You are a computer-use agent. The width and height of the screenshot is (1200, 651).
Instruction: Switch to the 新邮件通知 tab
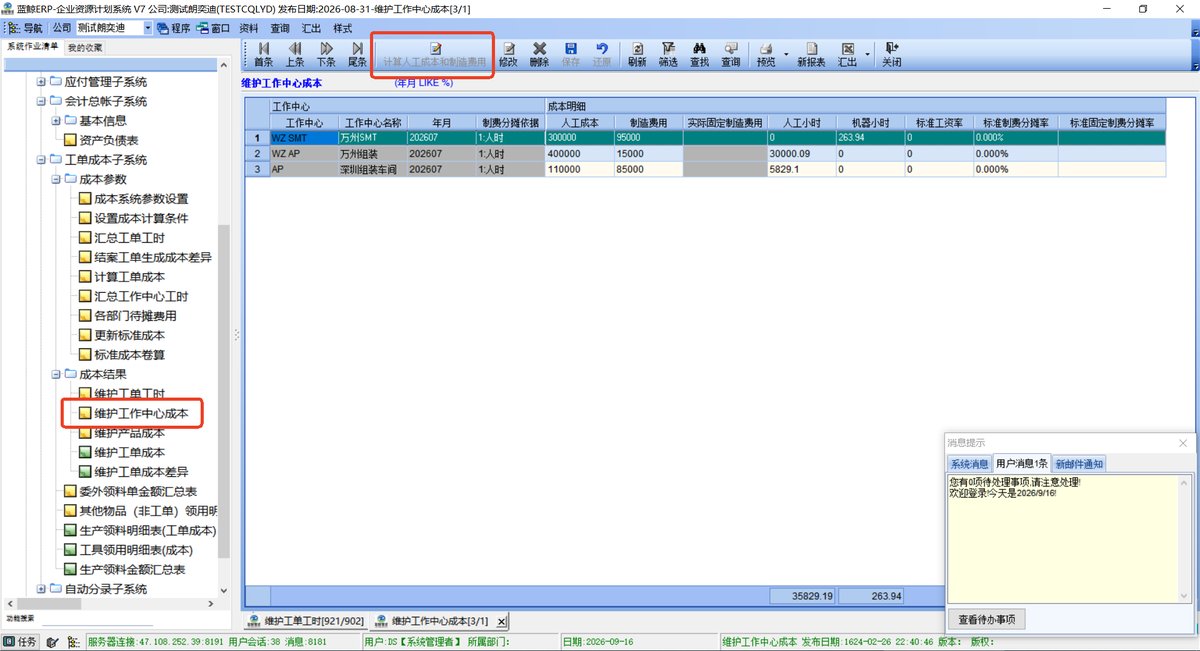[1079, 464]
